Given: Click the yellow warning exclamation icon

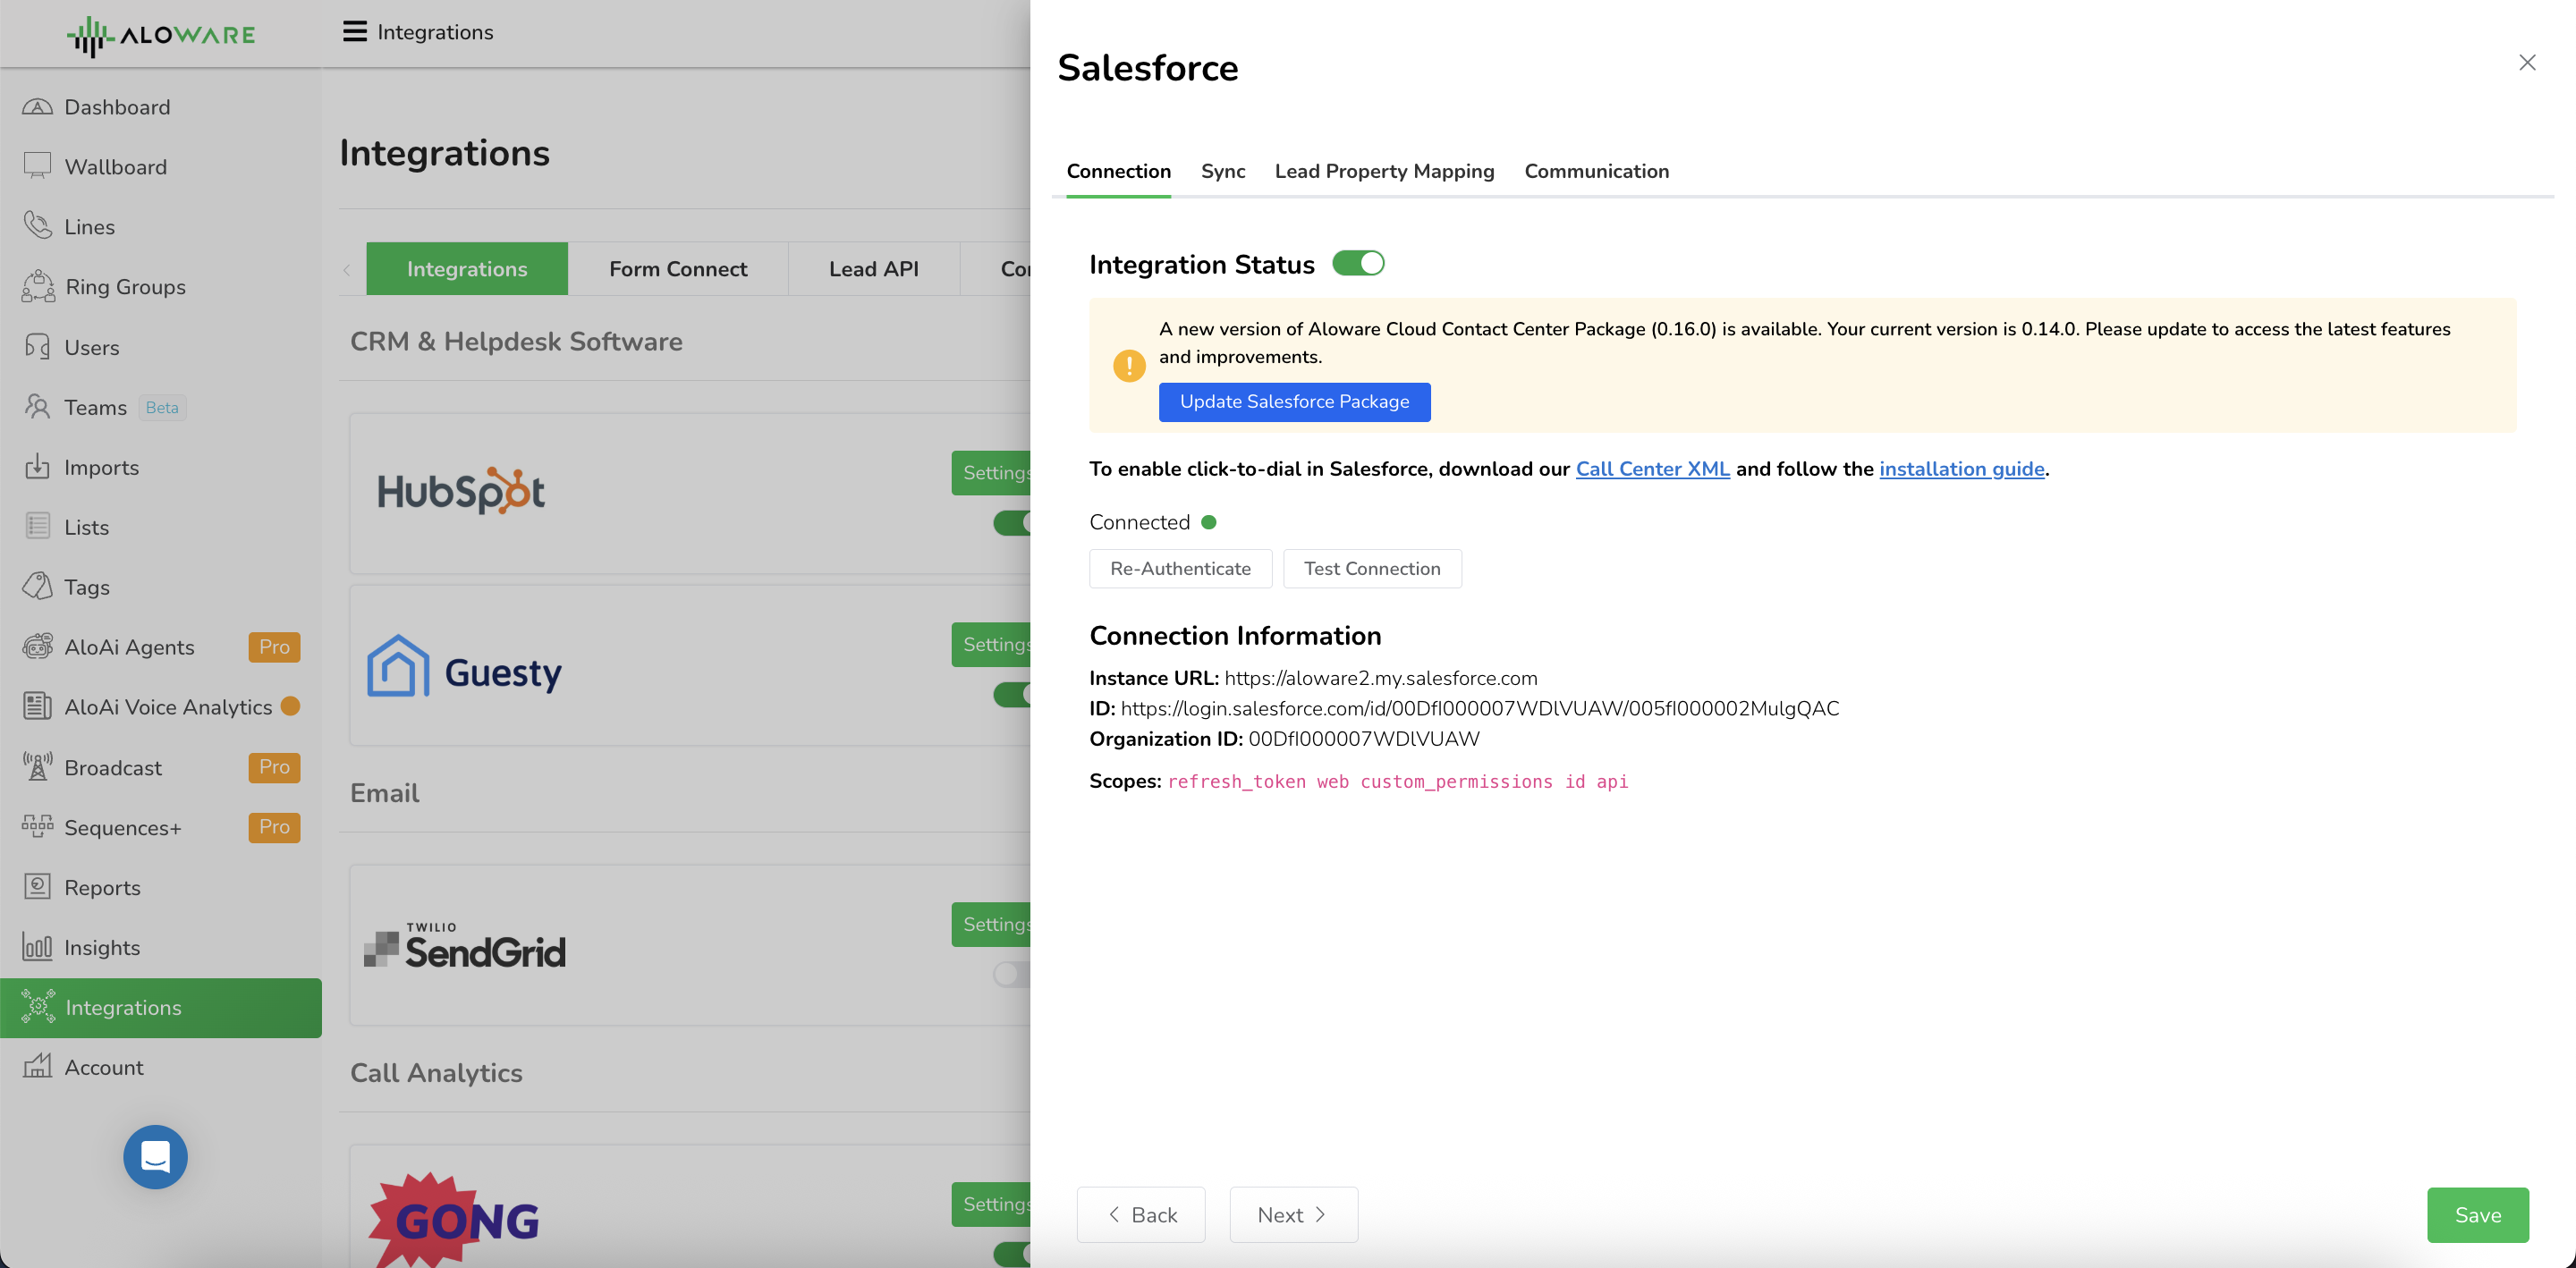Looking at the screenshot, I should tap(1129, 365).
